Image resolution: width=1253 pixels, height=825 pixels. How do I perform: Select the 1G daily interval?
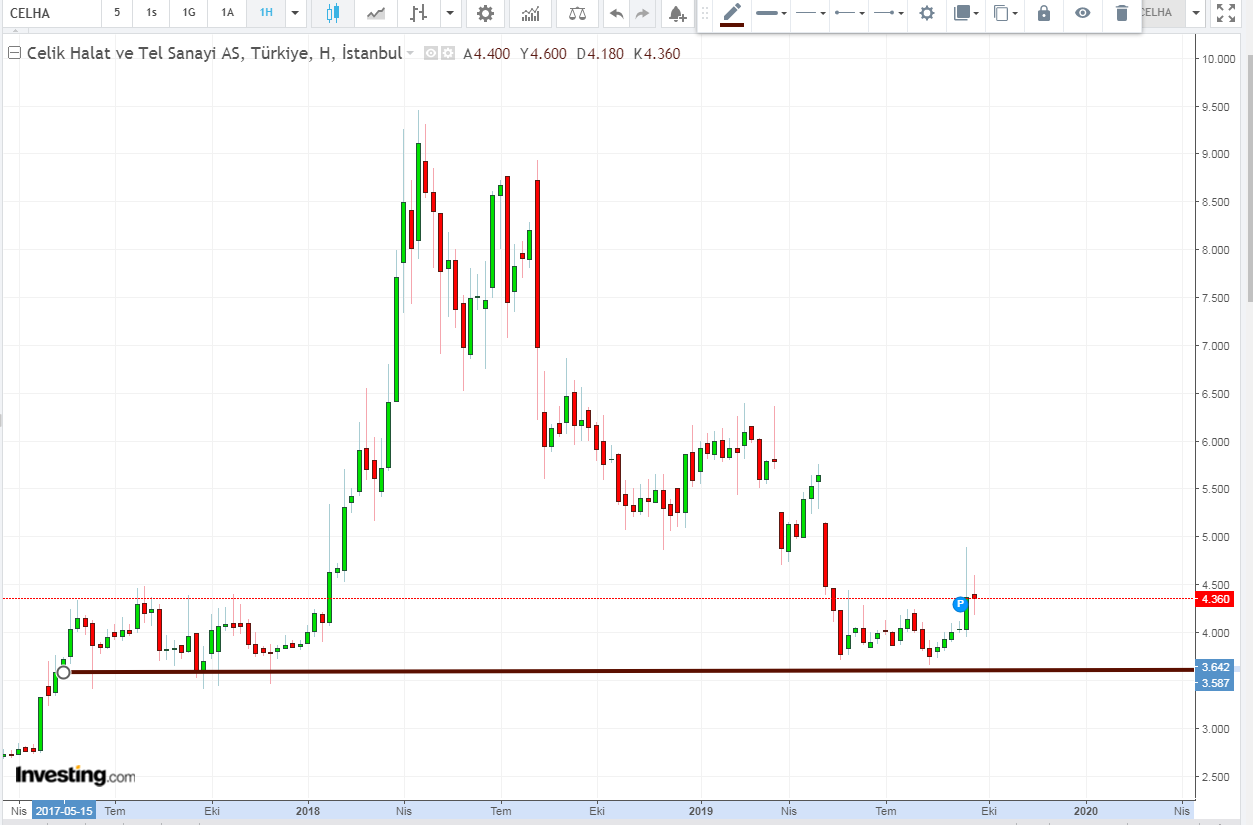189,13
